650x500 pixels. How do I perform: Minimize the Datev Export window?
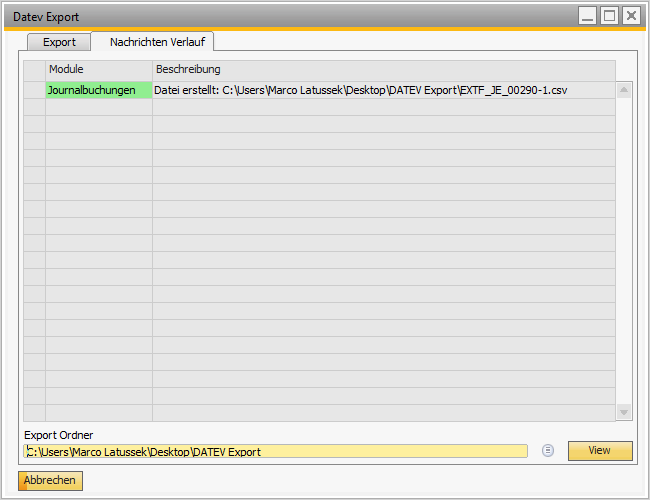pos(587,16)
